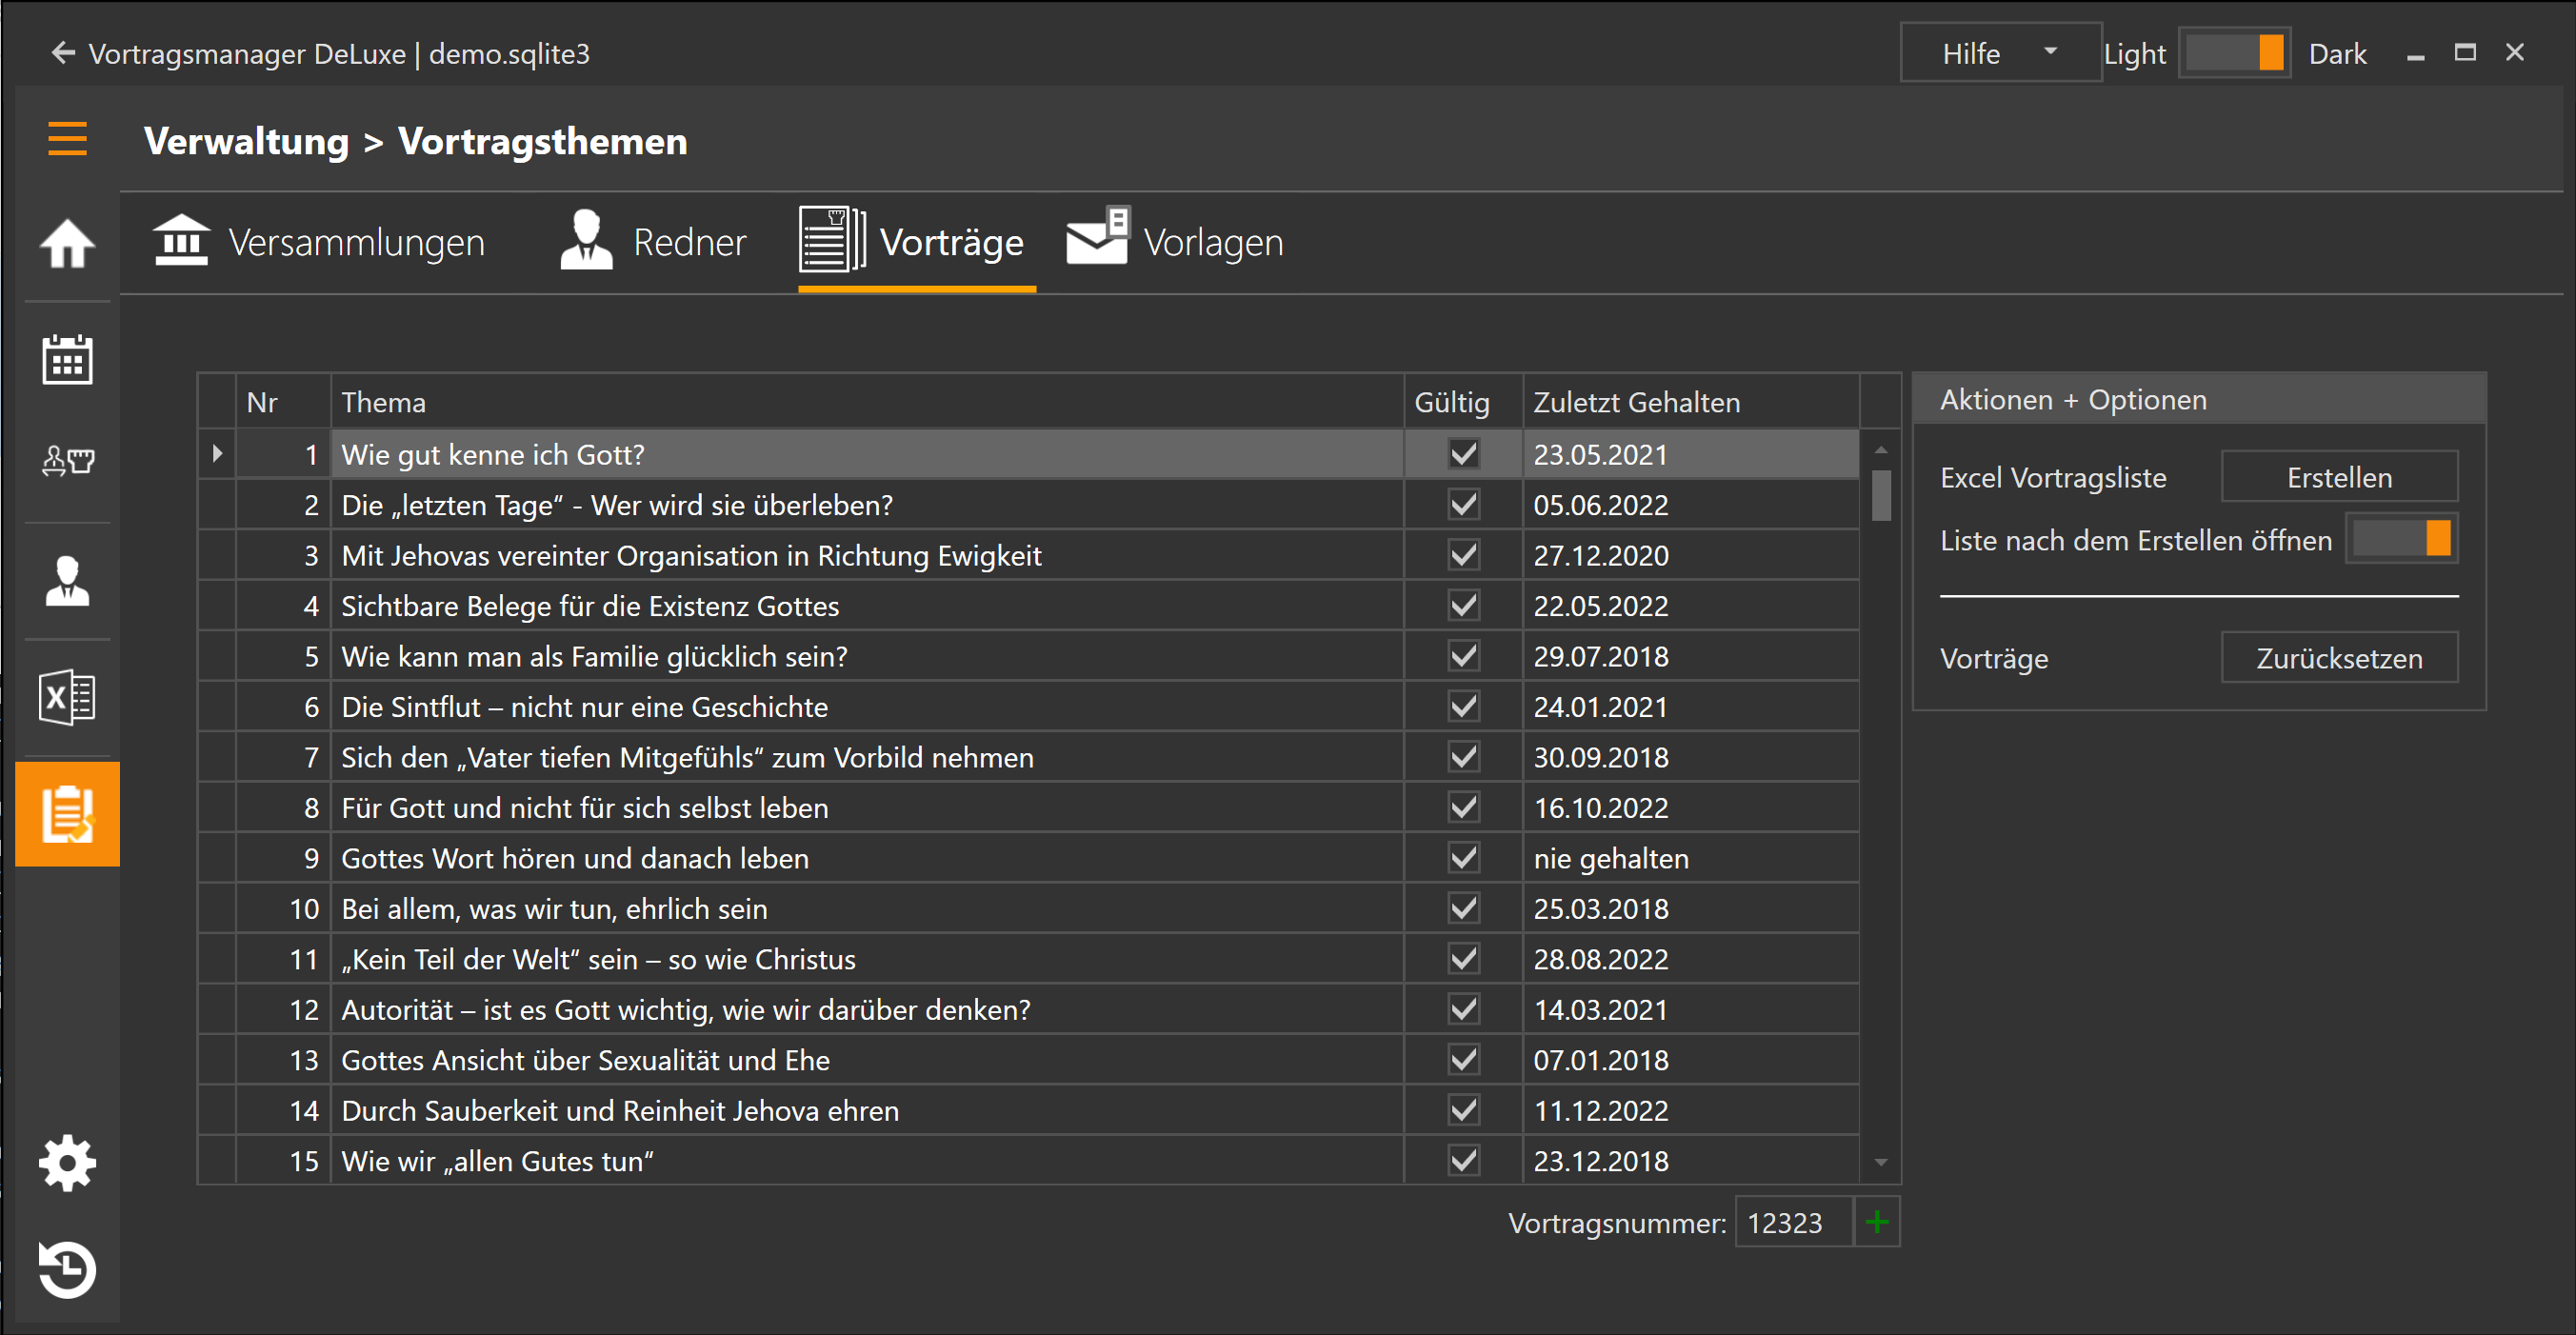Click row indicator arrow of row 1
Image resolution: width=2576 pixels, height=1335 pixels.
coord(217,454)
